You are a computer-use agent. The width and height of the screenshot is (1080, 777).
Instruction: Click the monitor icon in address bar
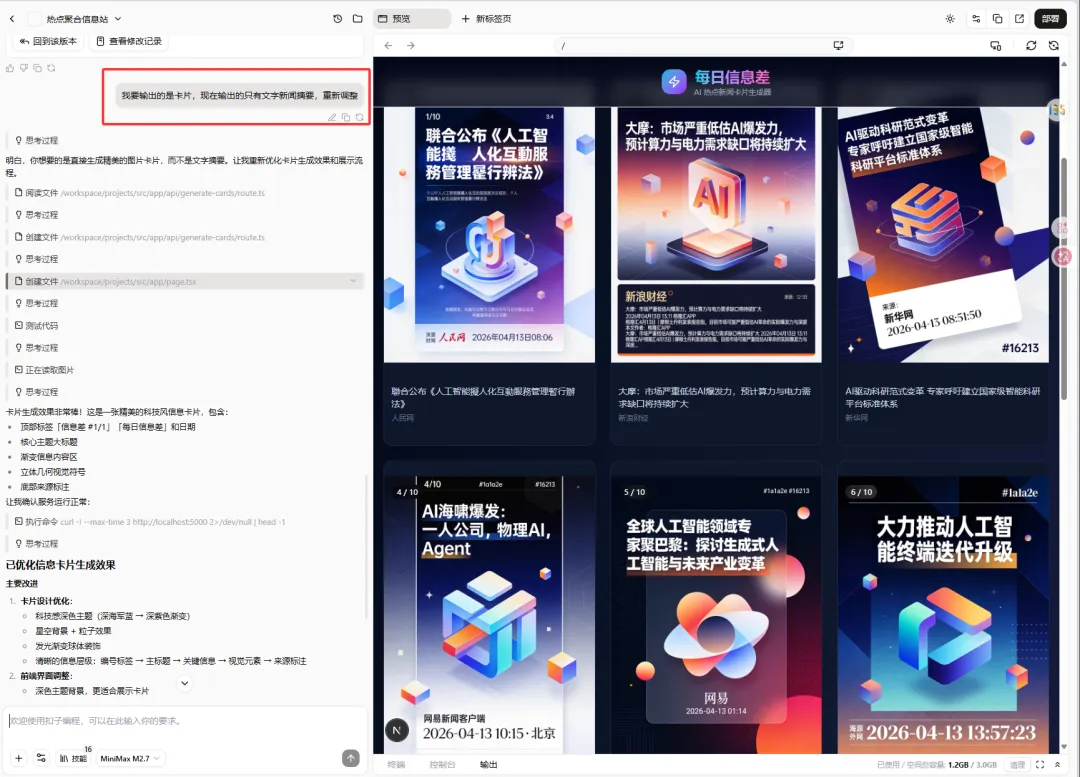coord(838,45)
